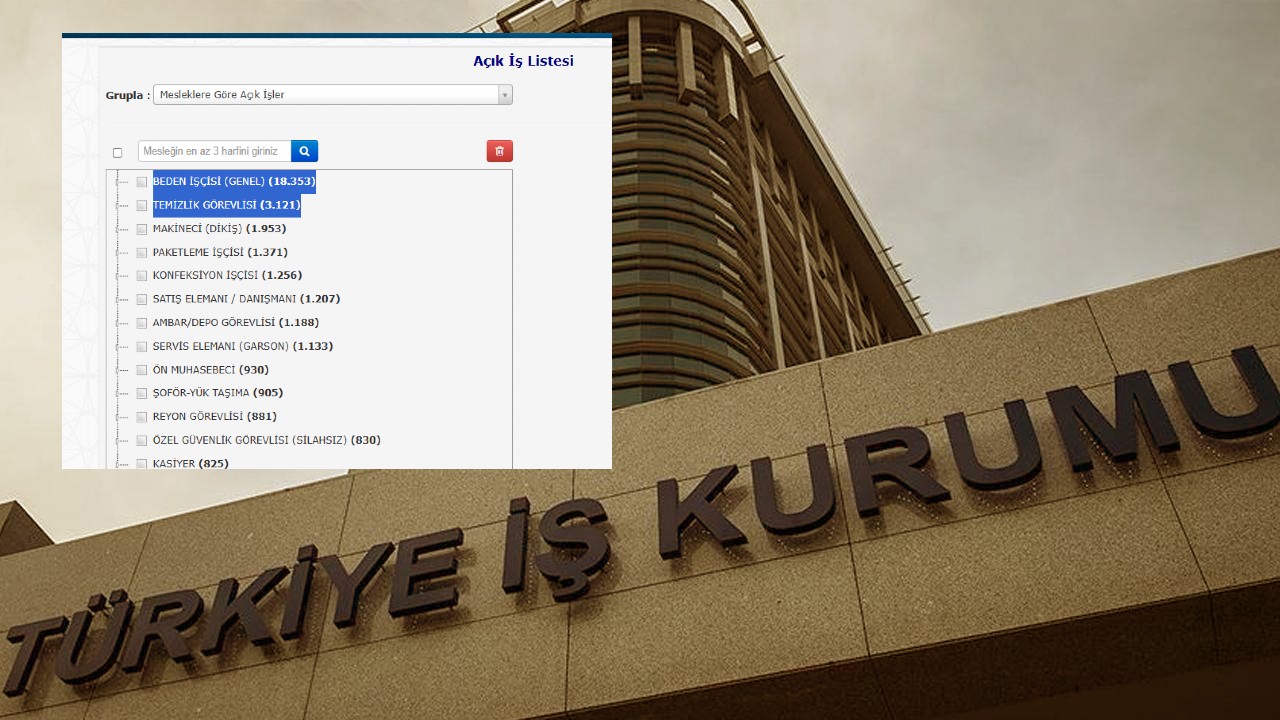Select REYON GÖREVLİSİ entry
Viewport: 1280px width, 720px height.
coord(214,417)
